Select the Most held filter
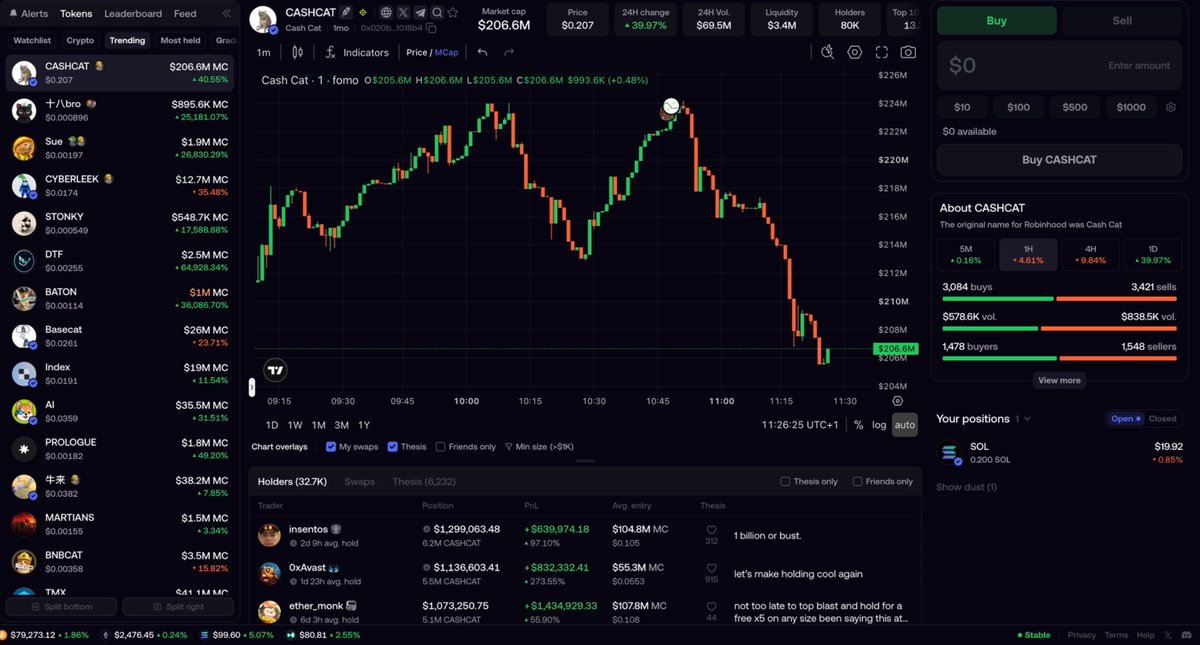This screenshot has height=645, width=1200. 180,40
